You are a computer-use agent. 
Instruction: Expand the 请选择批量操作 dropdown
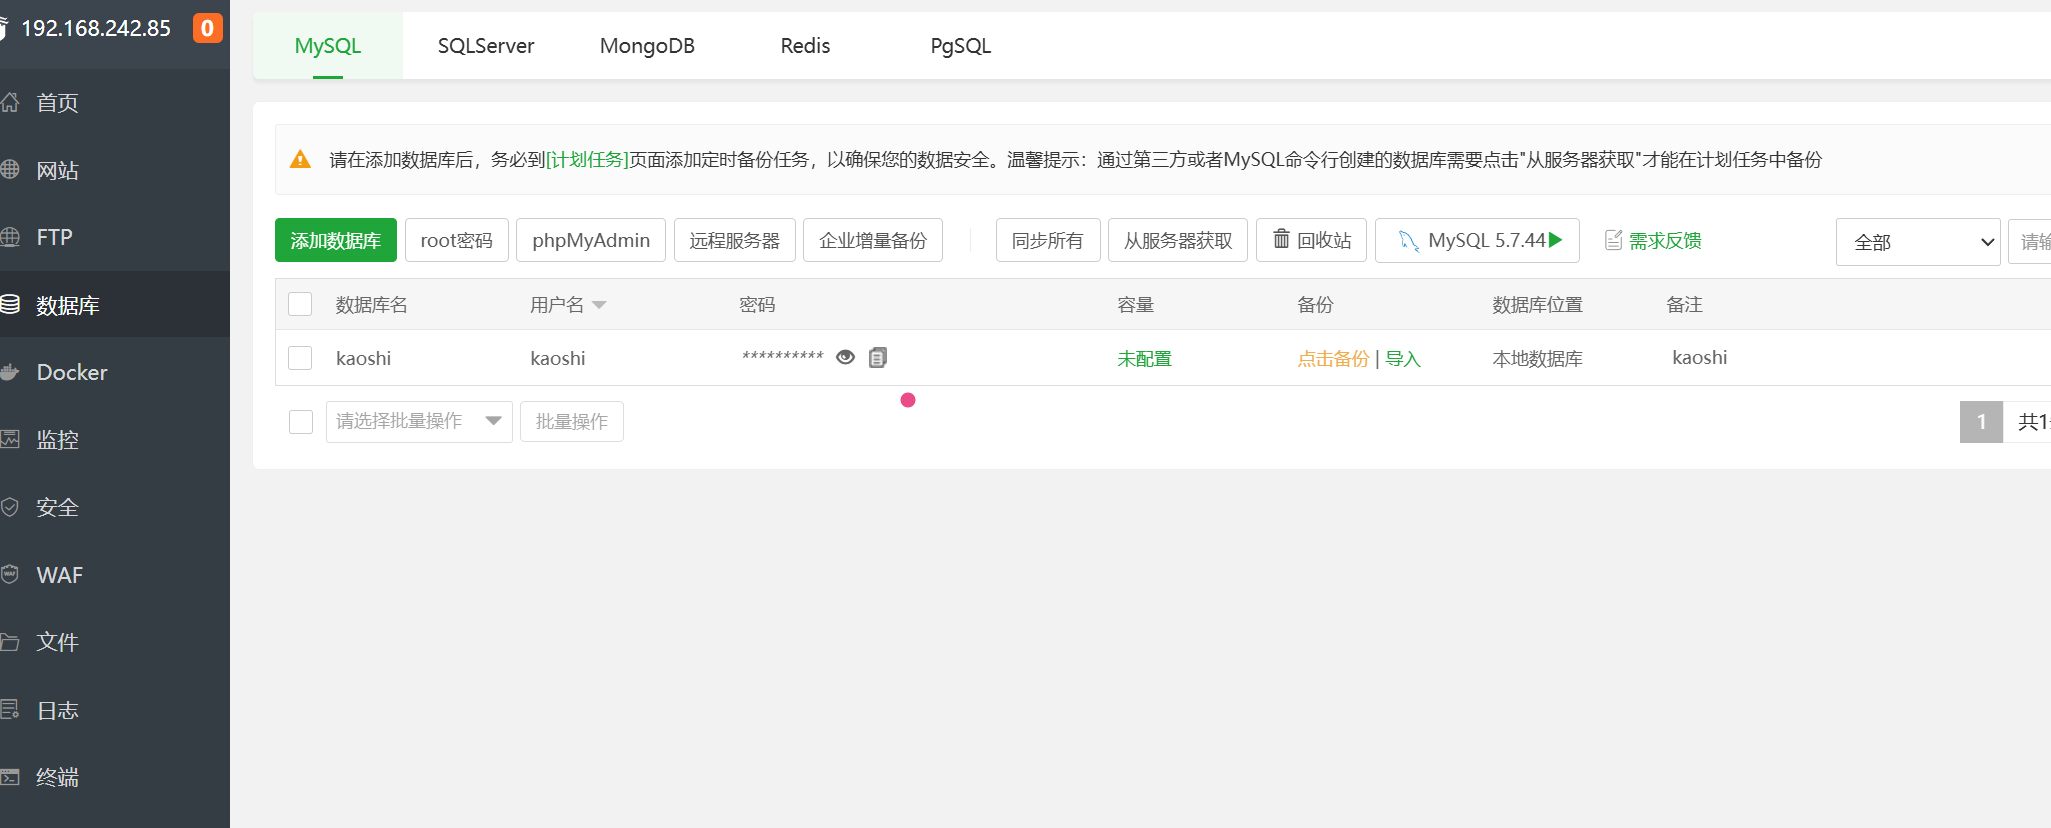point(418,422)
